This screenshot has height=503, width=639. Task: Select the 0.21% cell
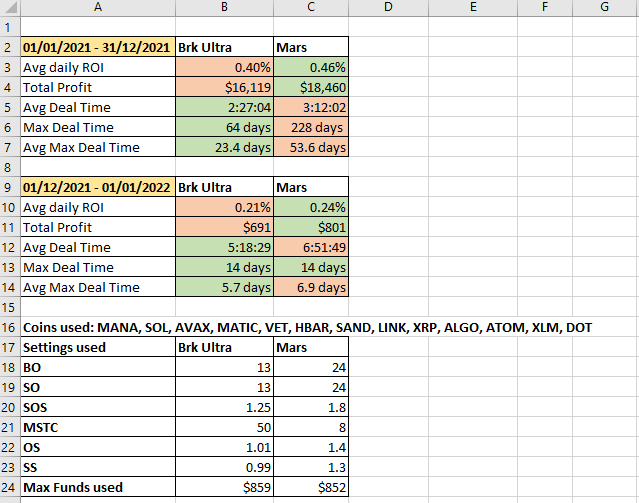click(x=225, y=207)
